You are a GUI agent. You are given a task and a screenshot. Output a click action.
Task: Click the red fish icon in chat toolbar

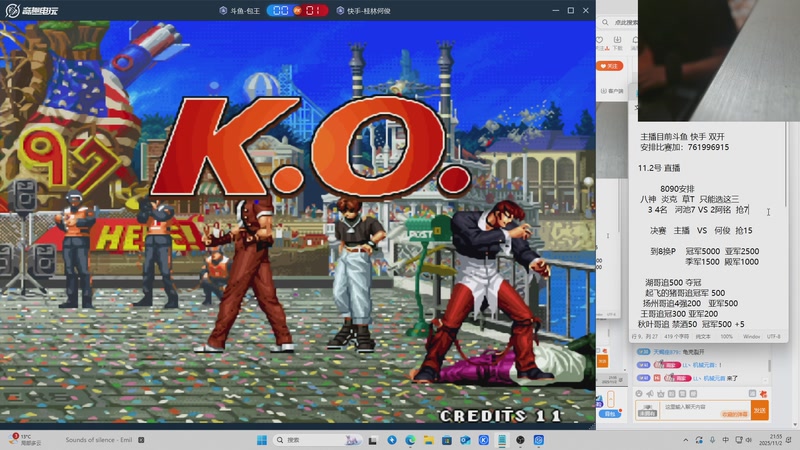763,394
